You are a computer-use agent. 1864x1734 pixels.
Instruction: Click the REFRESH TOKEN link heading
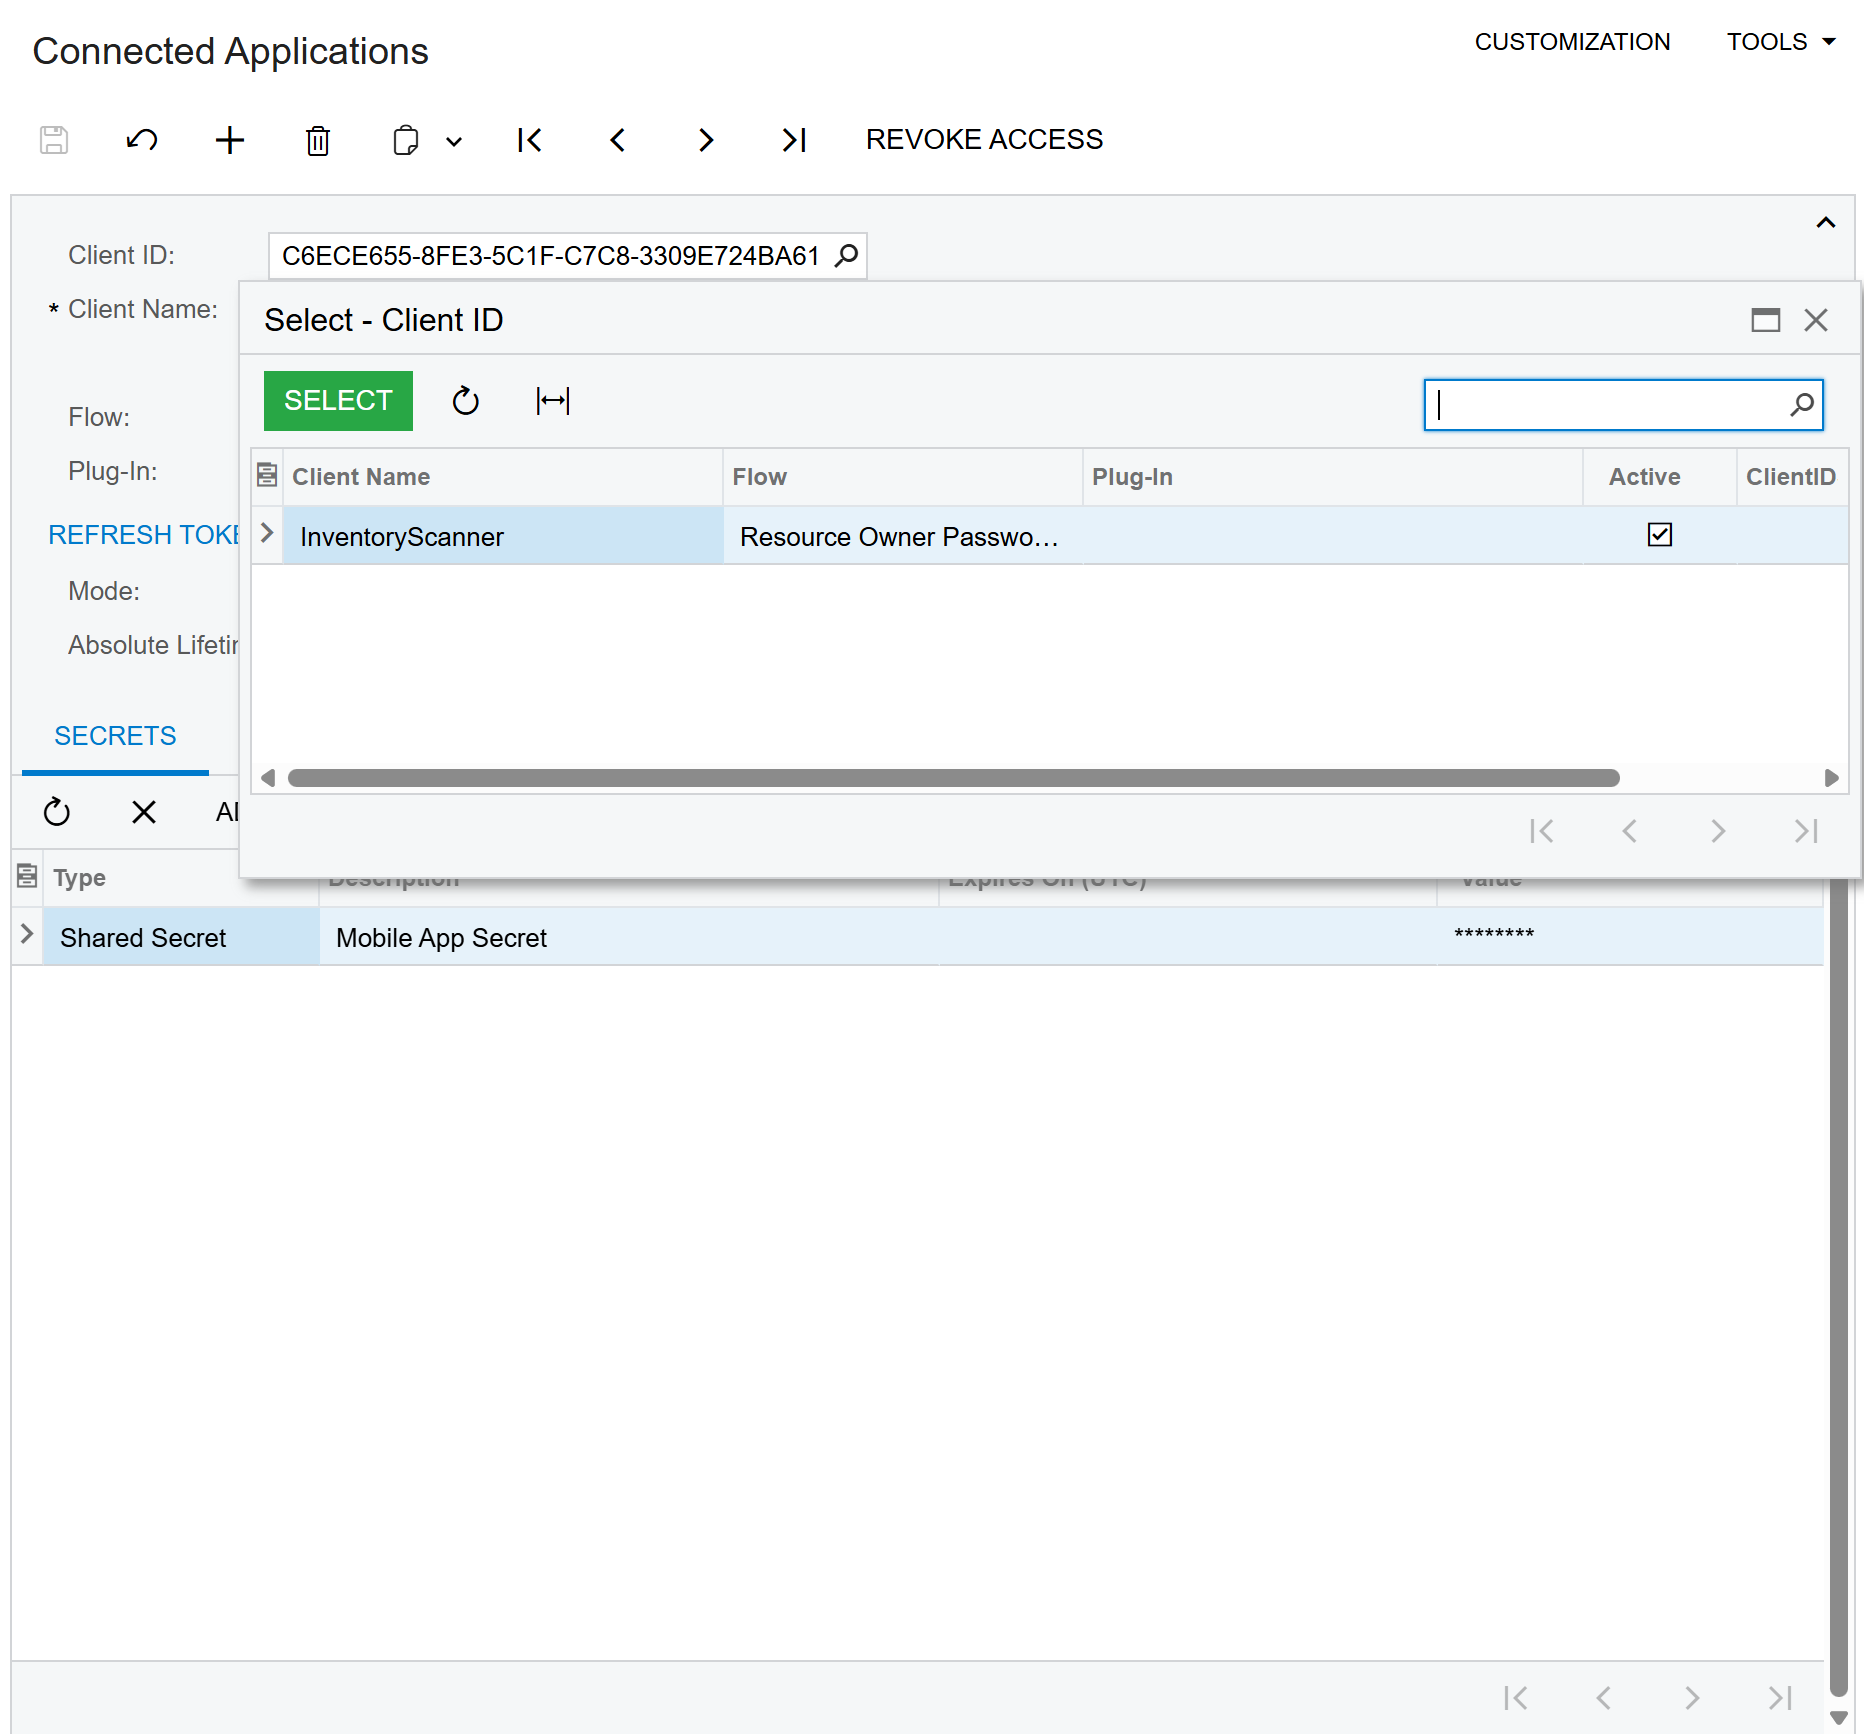click(x=143, y=535)
